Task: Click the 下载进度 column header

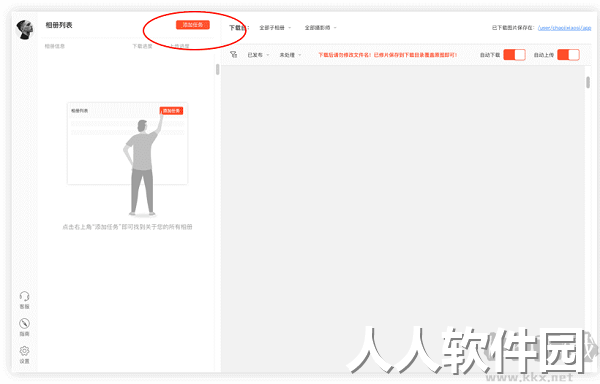Action: (142, 46)
